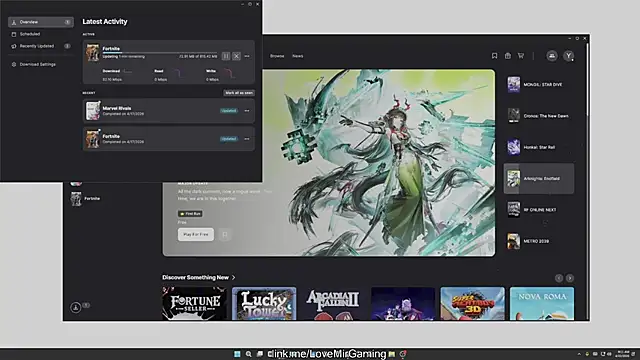Open downloads icon at launcher sidebar bottom
Viewport: 640px width, 360px height.
coord(76,307)
